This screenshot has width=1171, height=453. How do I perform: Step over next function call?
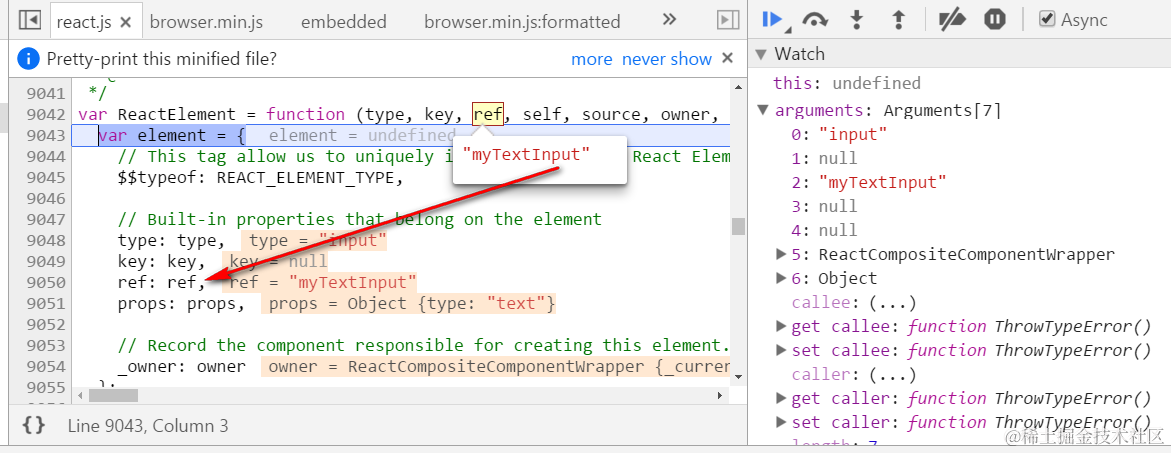click(x=815, y=19)
